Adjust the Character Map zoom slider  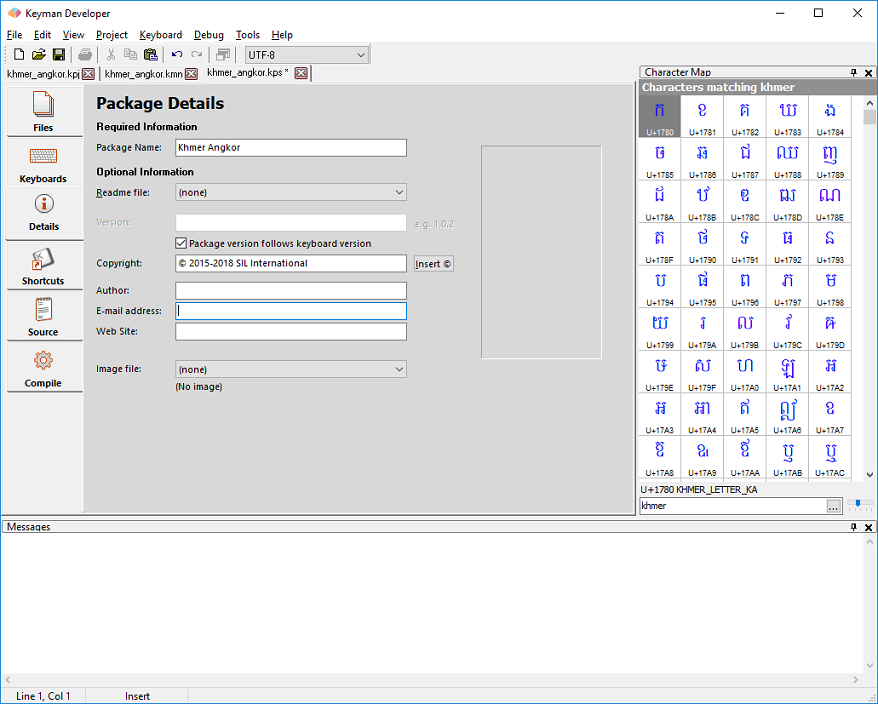pos(858,505)
